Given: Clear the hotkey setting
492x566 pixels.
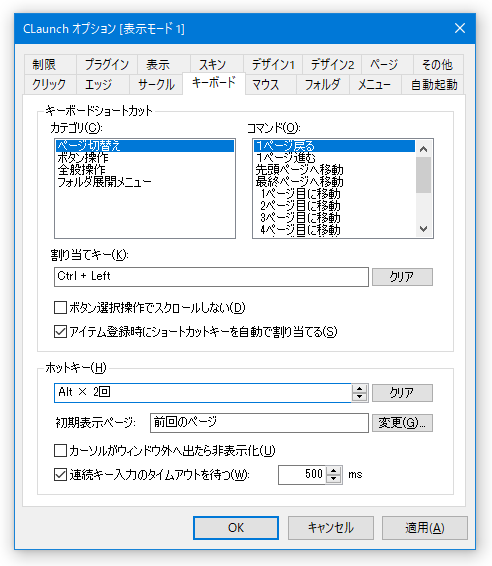Looking at the screenshot, I should pos(402,393).
